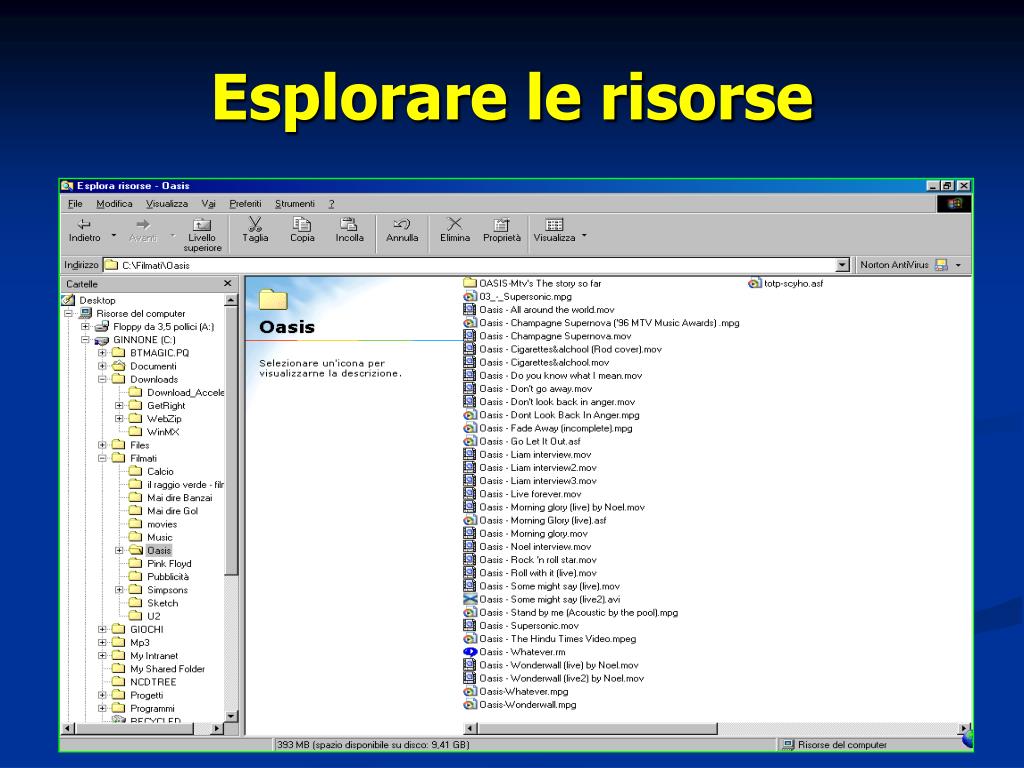Go back with the Indietro button
The width and height of the screenshot is (1024, 768).
[84, 231]
